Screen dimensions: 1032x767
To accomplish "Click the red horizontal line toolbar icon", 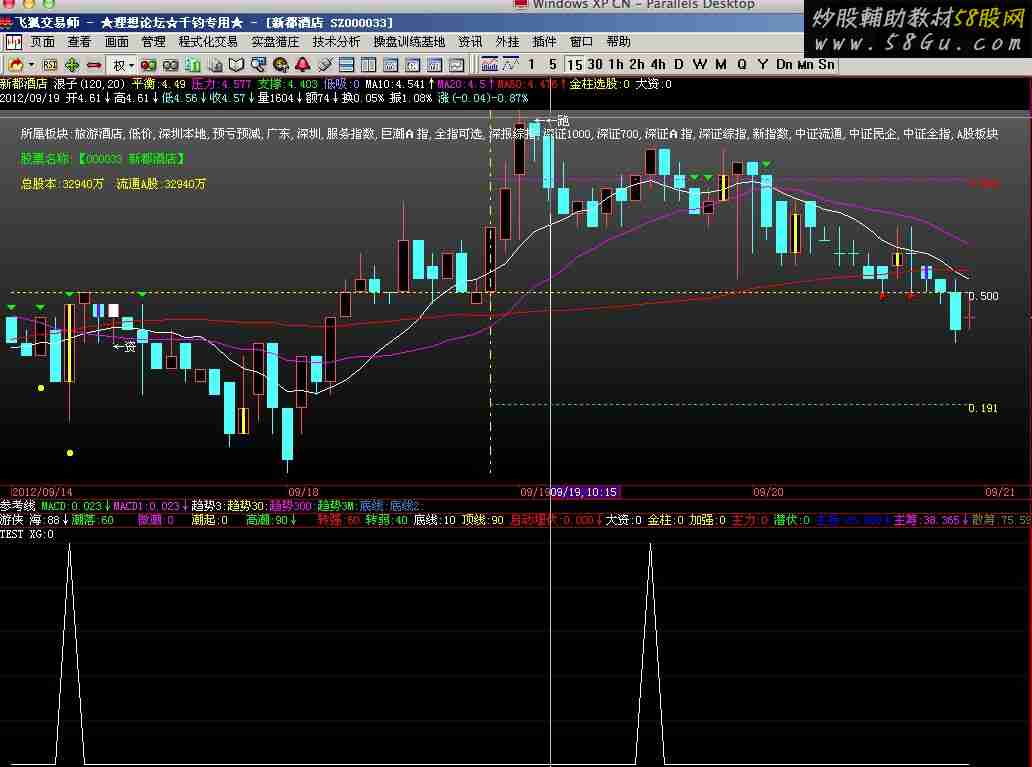I will pyautogui.click(x=94, y=65).
